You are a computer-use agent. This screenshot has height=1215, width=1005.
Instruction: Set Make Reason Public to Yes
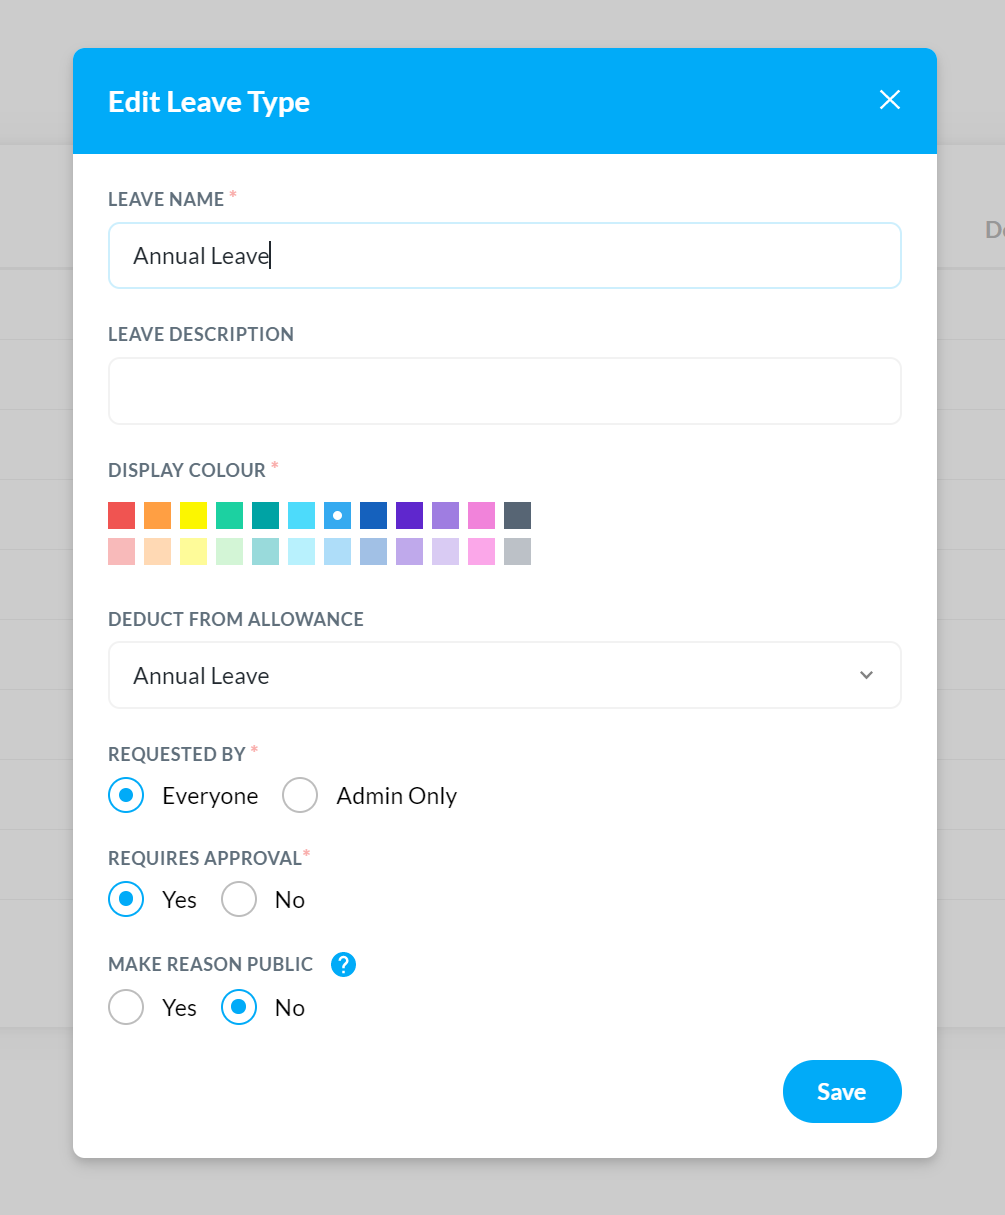[x=126, y=1008]
